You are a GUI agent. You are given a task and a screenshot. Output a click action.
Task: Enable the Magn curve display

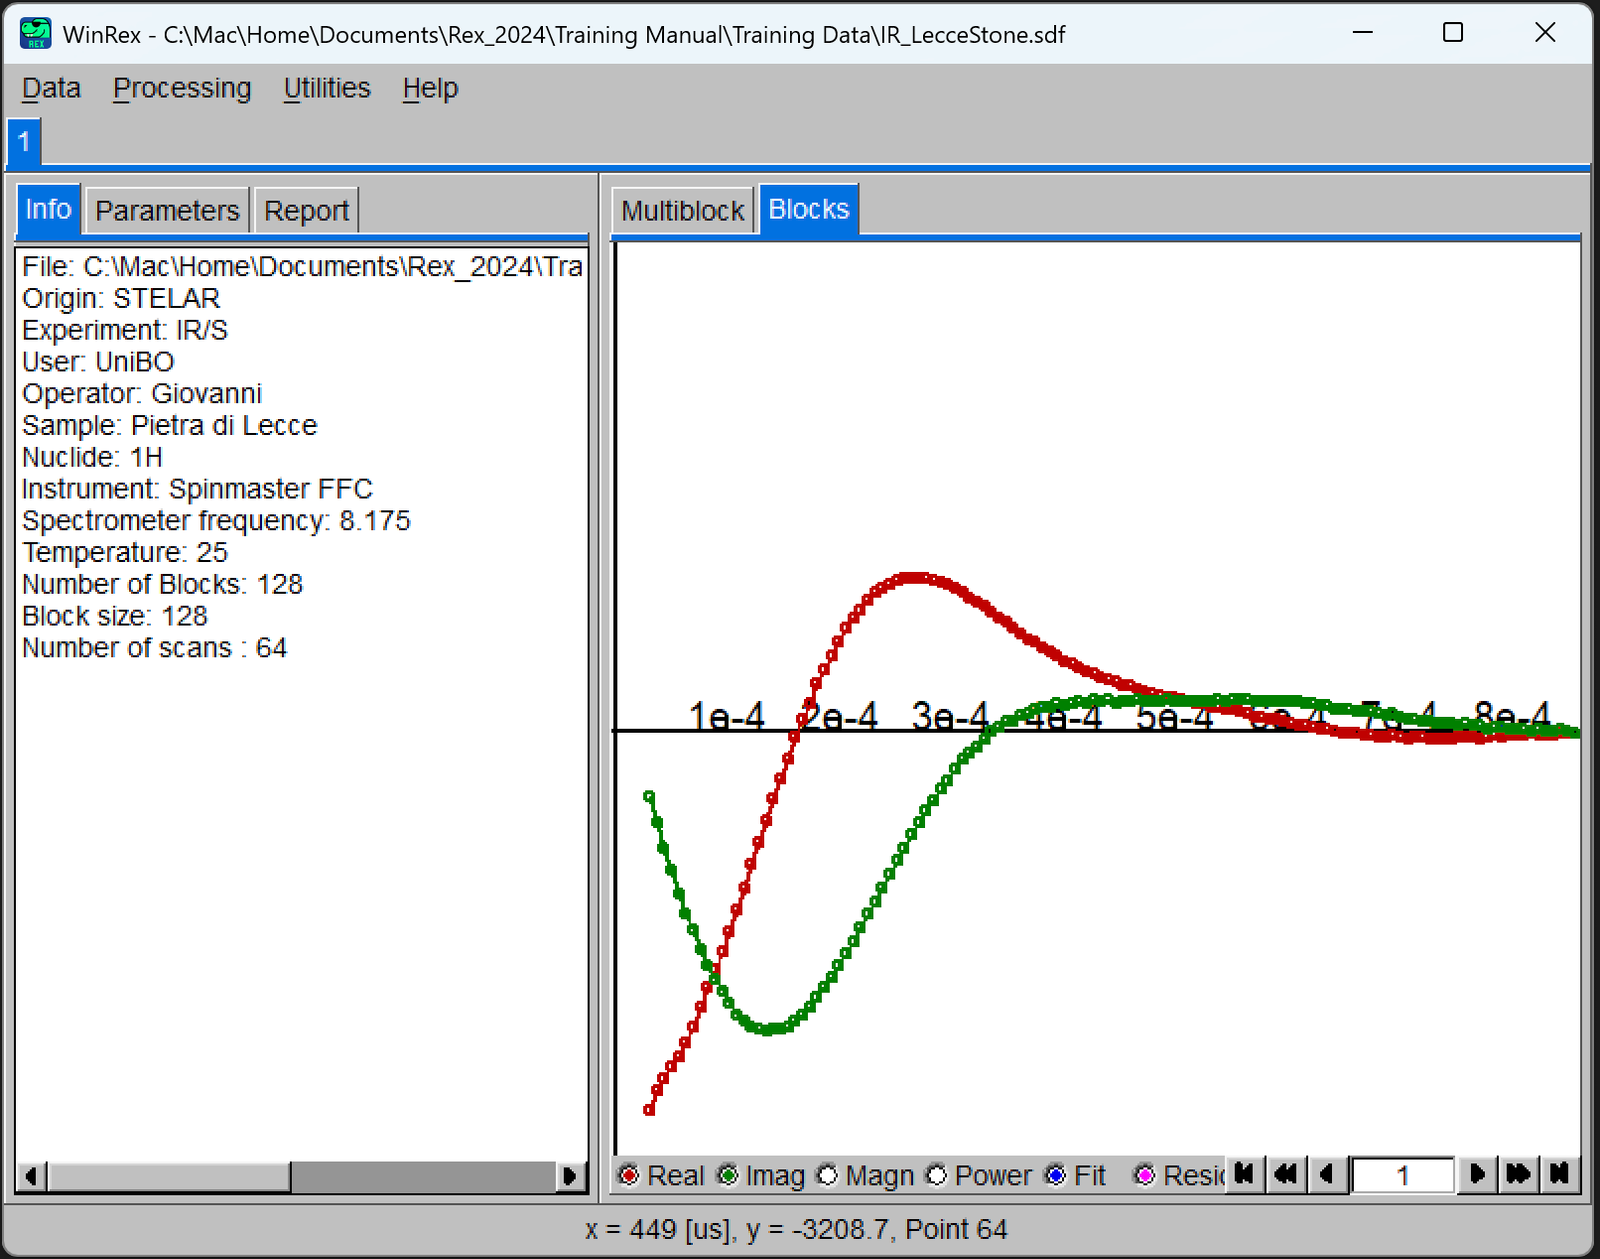coord(827,1176)
